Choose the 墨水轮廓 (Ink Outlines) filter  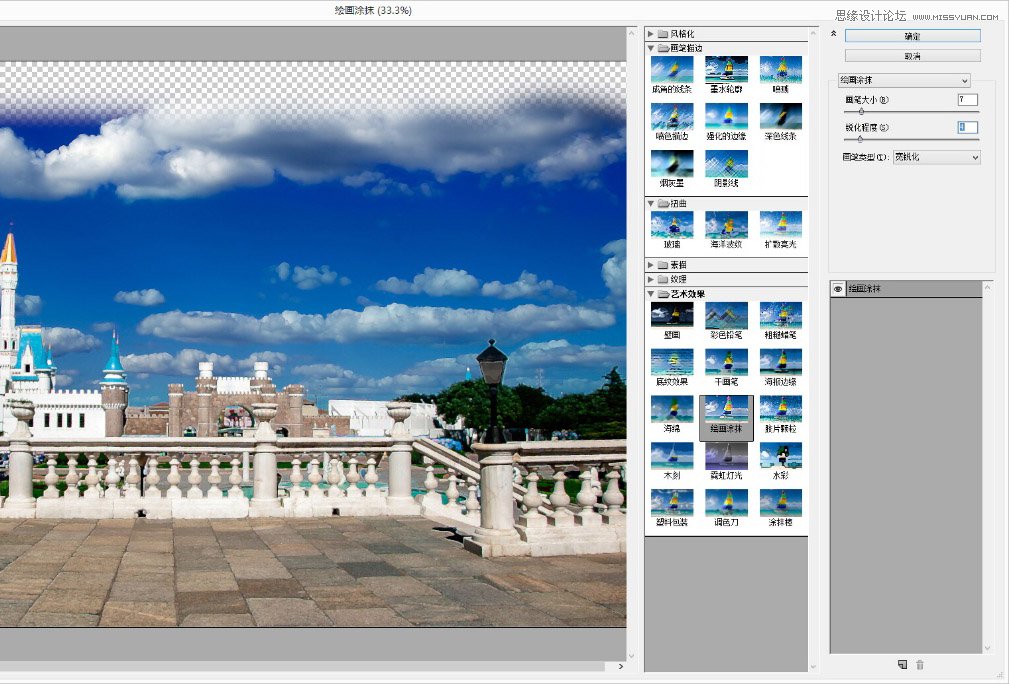(x=726, y=69)
